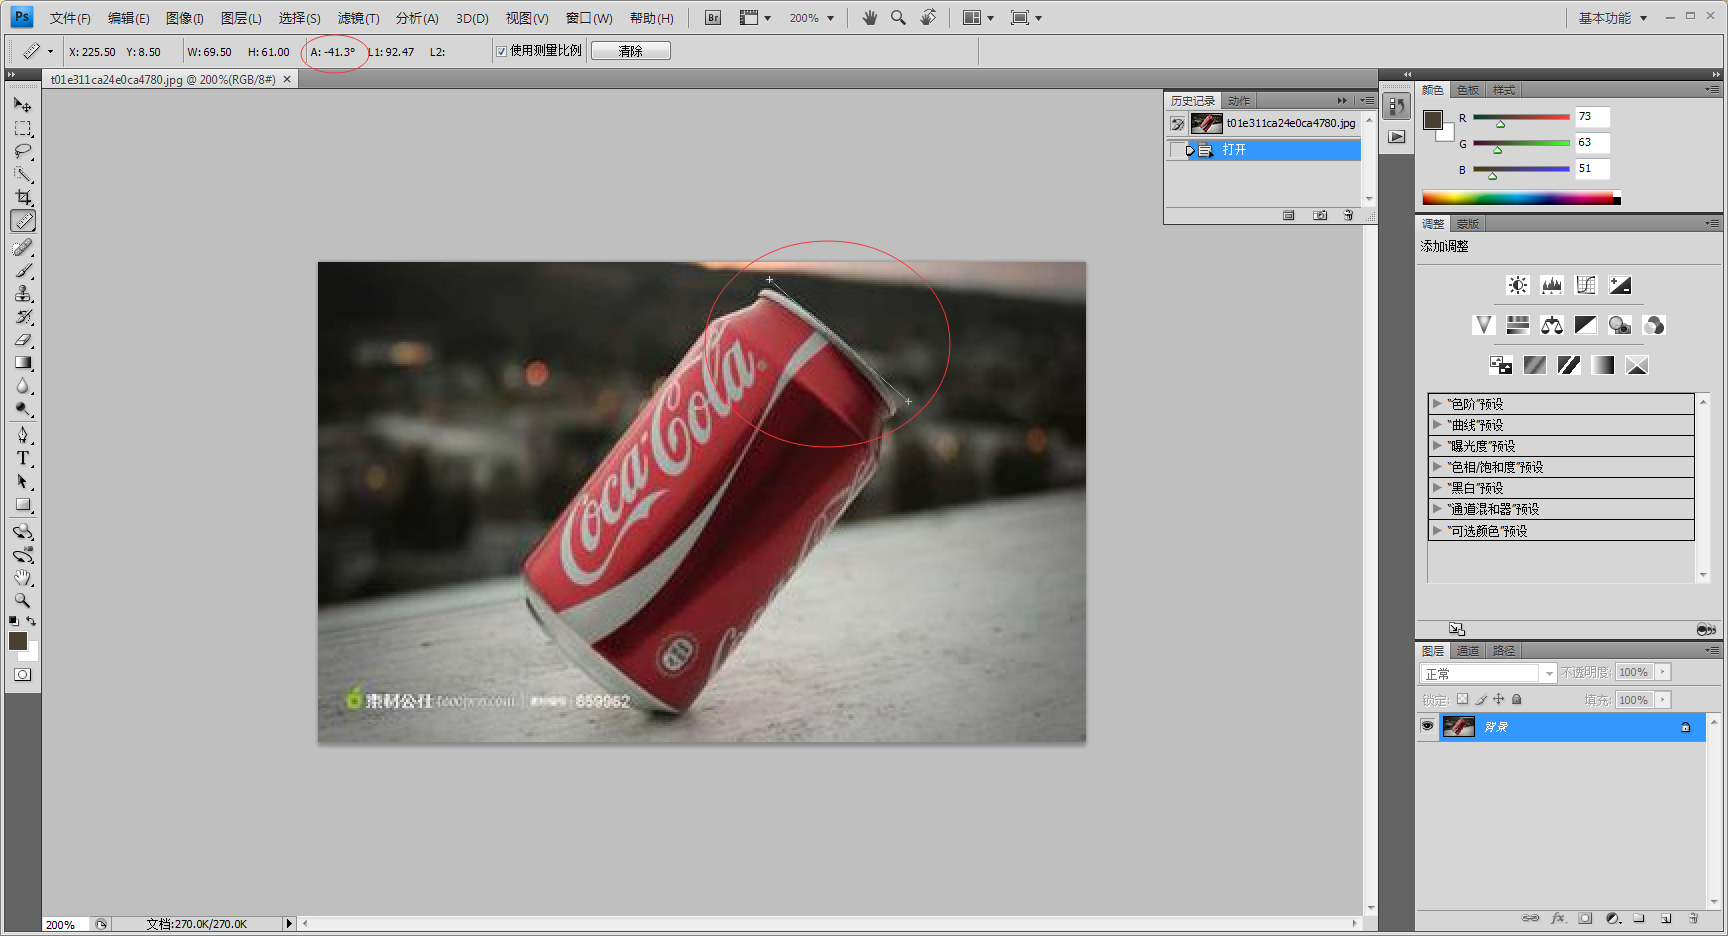Image resolution: width=1728 pixels, height=936 pixels.
Task: Select the Hand tool in toolbox
Action: 23,578
